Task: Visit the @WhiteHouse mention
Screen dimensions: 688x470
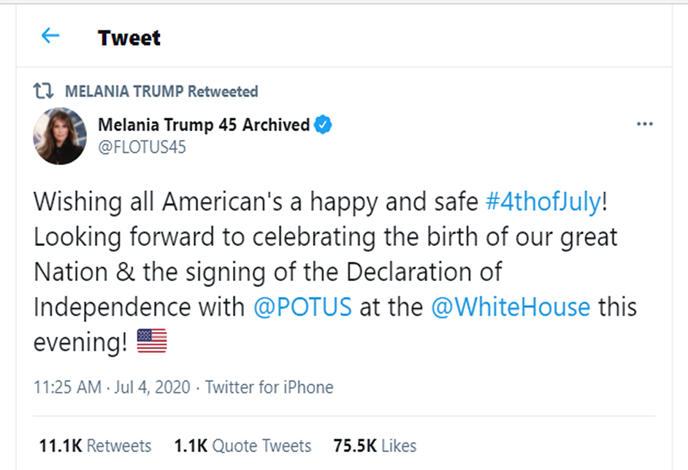Action: [x=510, y=306]
